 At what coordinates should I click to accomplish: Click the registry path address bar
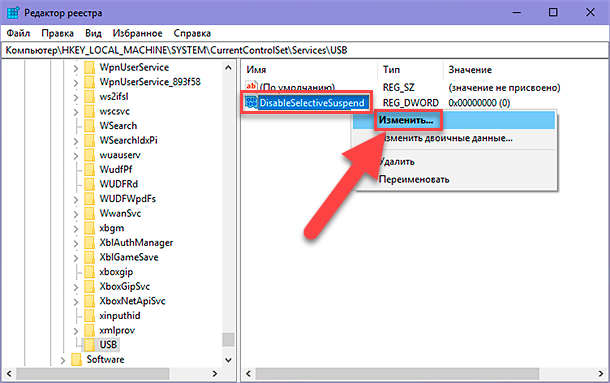point(305,50)
